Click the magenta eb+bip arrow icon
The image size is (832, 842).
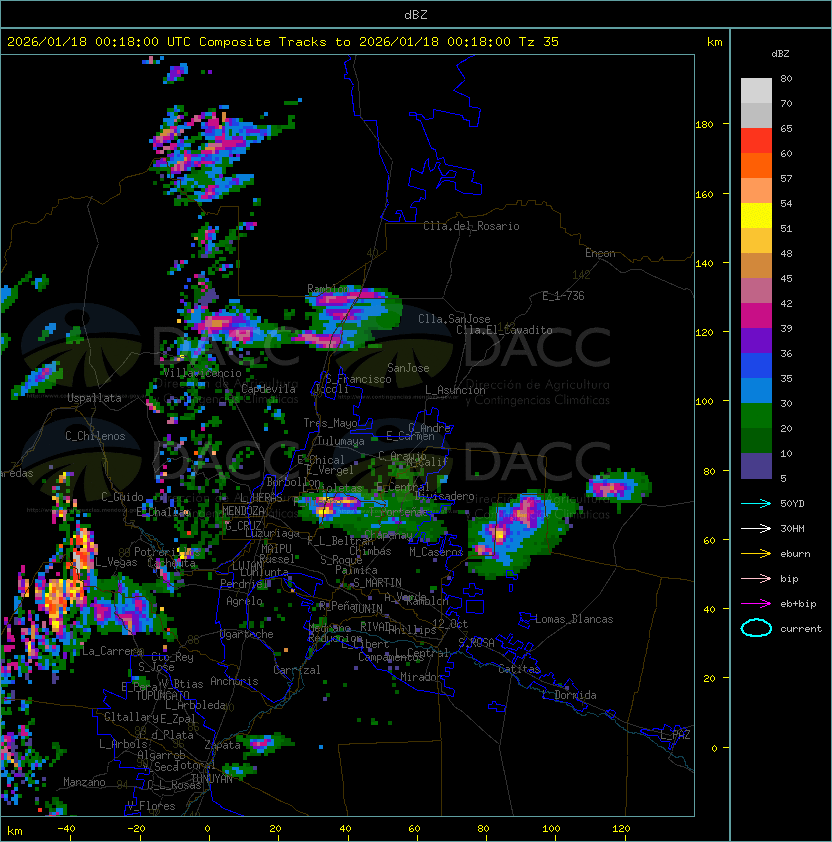point(756,604)
